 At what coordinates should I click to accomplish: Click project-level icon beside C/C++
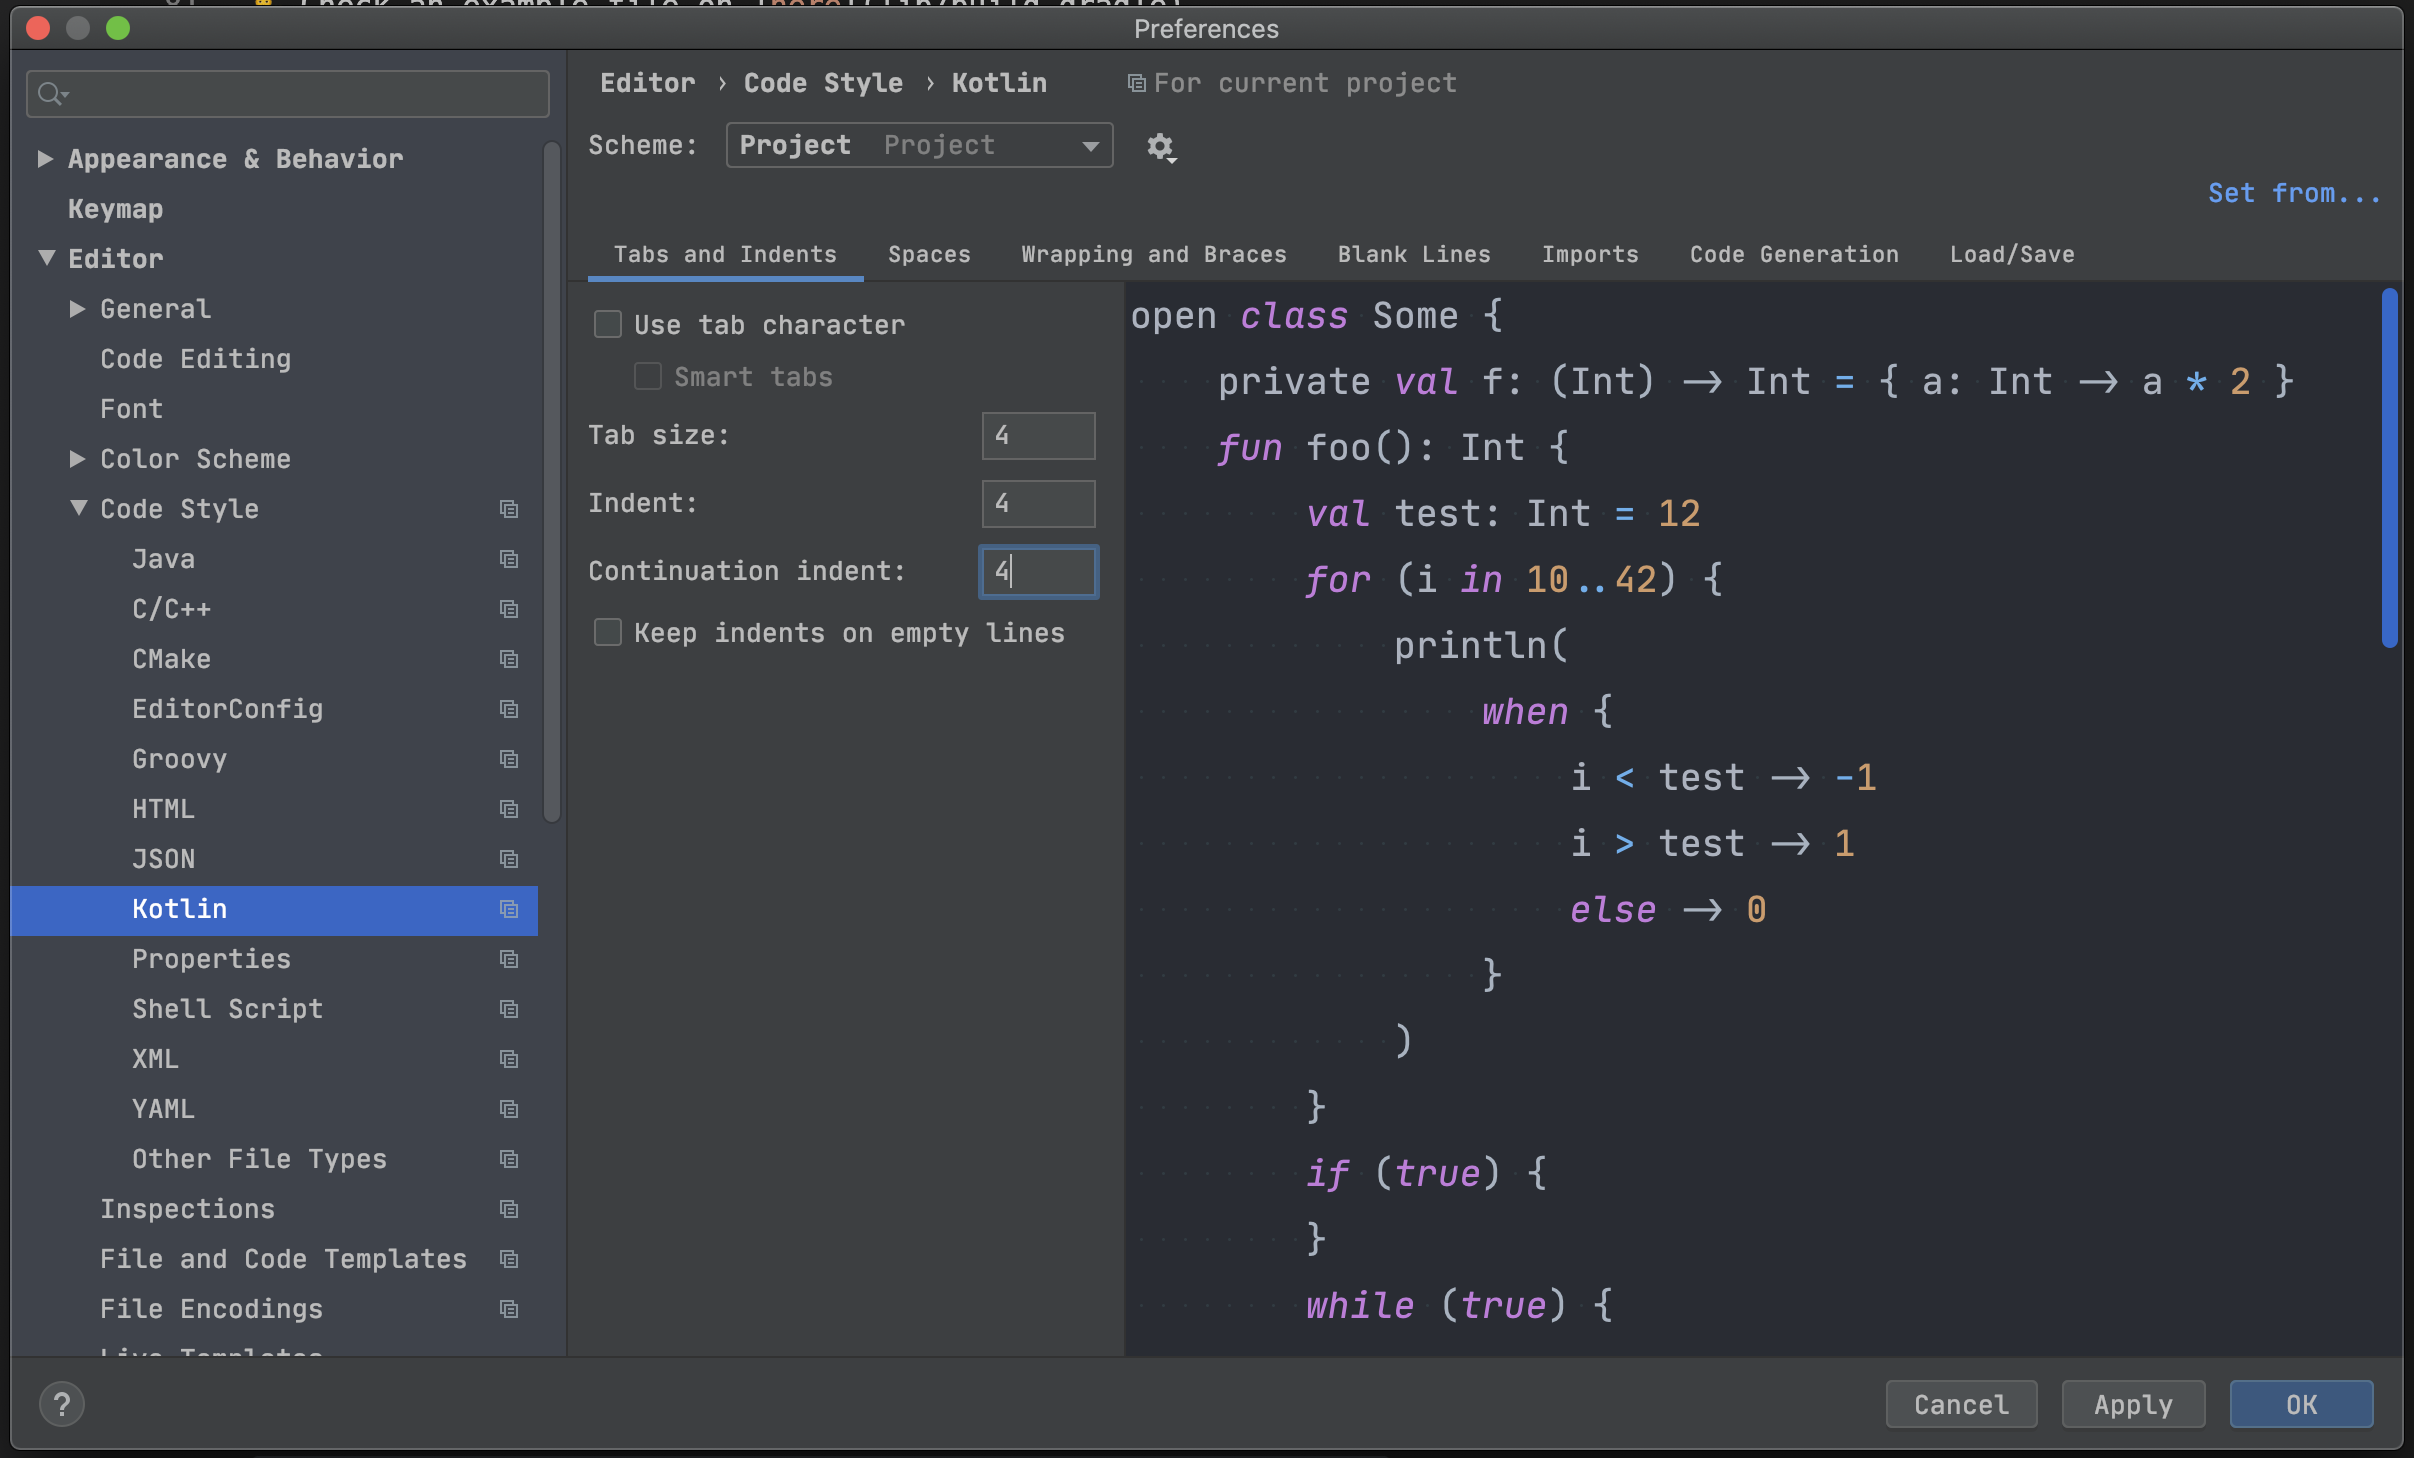point(509,609)
